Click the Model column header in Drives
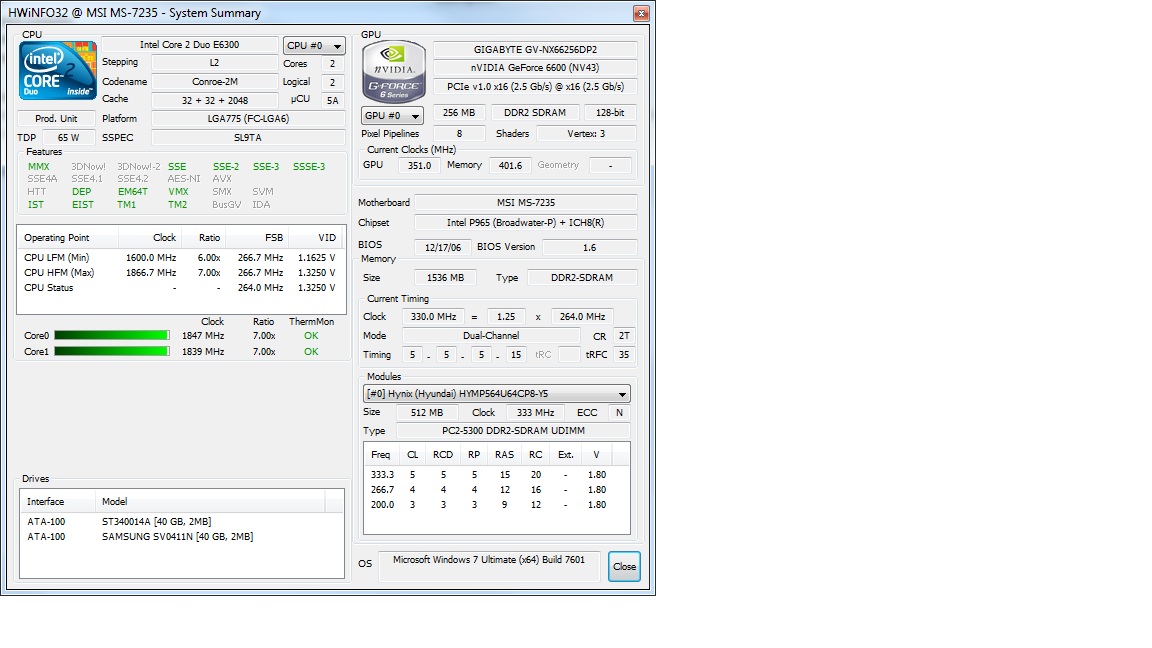This screenshot has height=648, width=1152. [210, 502]
